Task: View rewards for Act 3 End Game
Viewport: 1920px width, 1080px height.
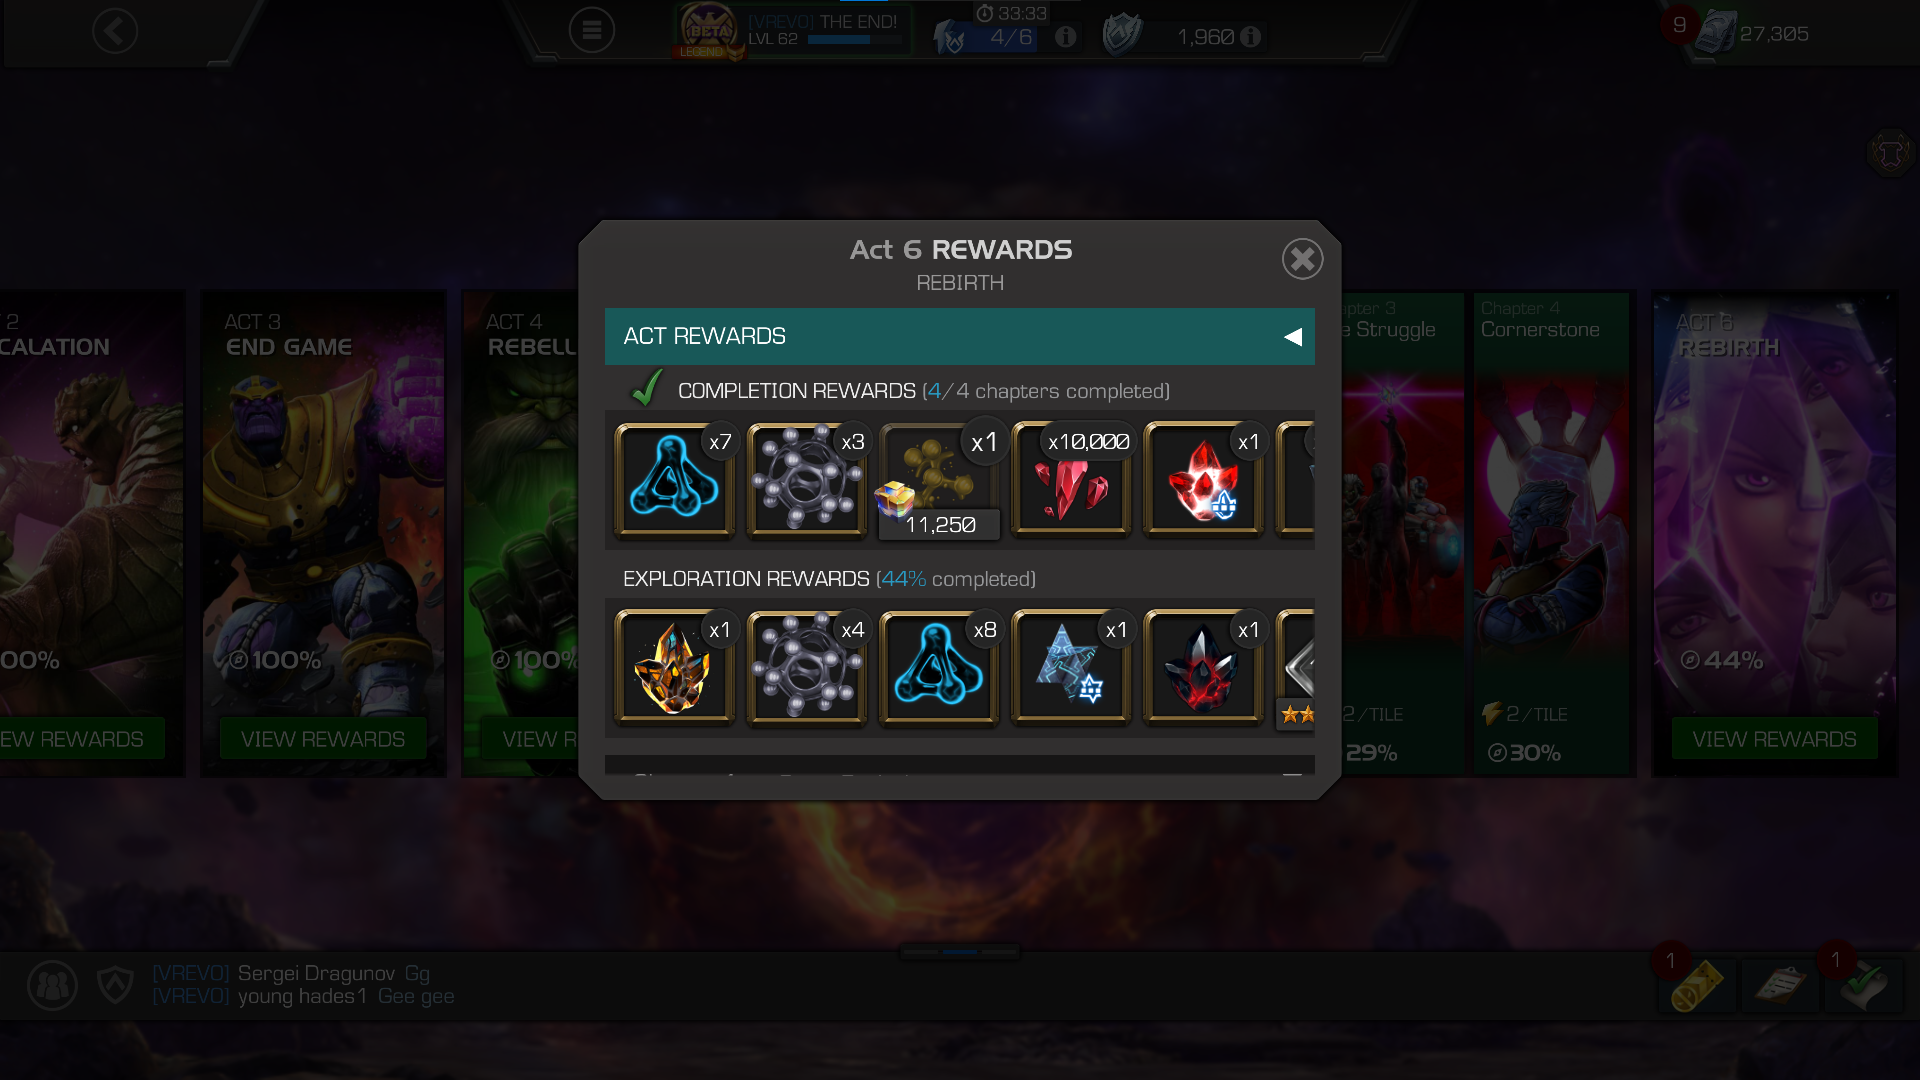Action: point(323,739)
